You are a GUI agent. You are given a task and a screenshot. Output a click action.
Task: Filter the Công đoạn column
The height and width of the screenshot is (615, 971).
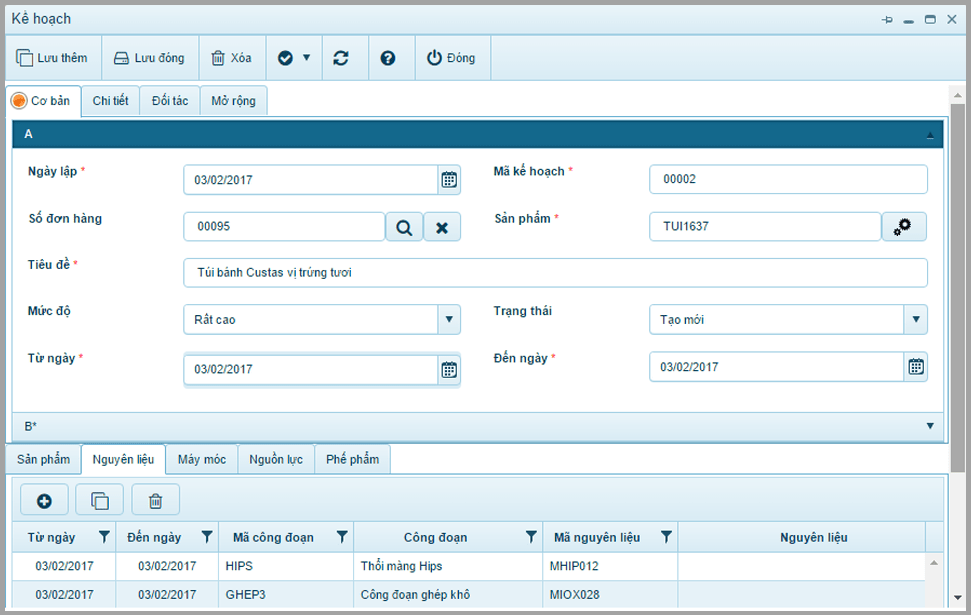pyautogui.click(x=531, y=537)
